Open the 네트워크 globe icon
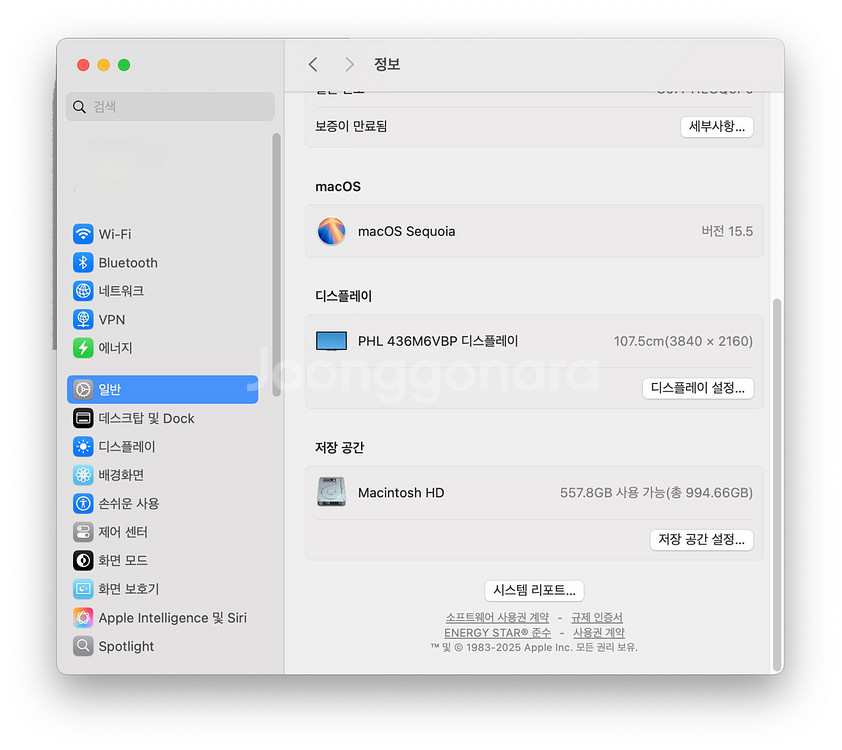Screen dimensions: 842x750 click(x=83, y=291)
